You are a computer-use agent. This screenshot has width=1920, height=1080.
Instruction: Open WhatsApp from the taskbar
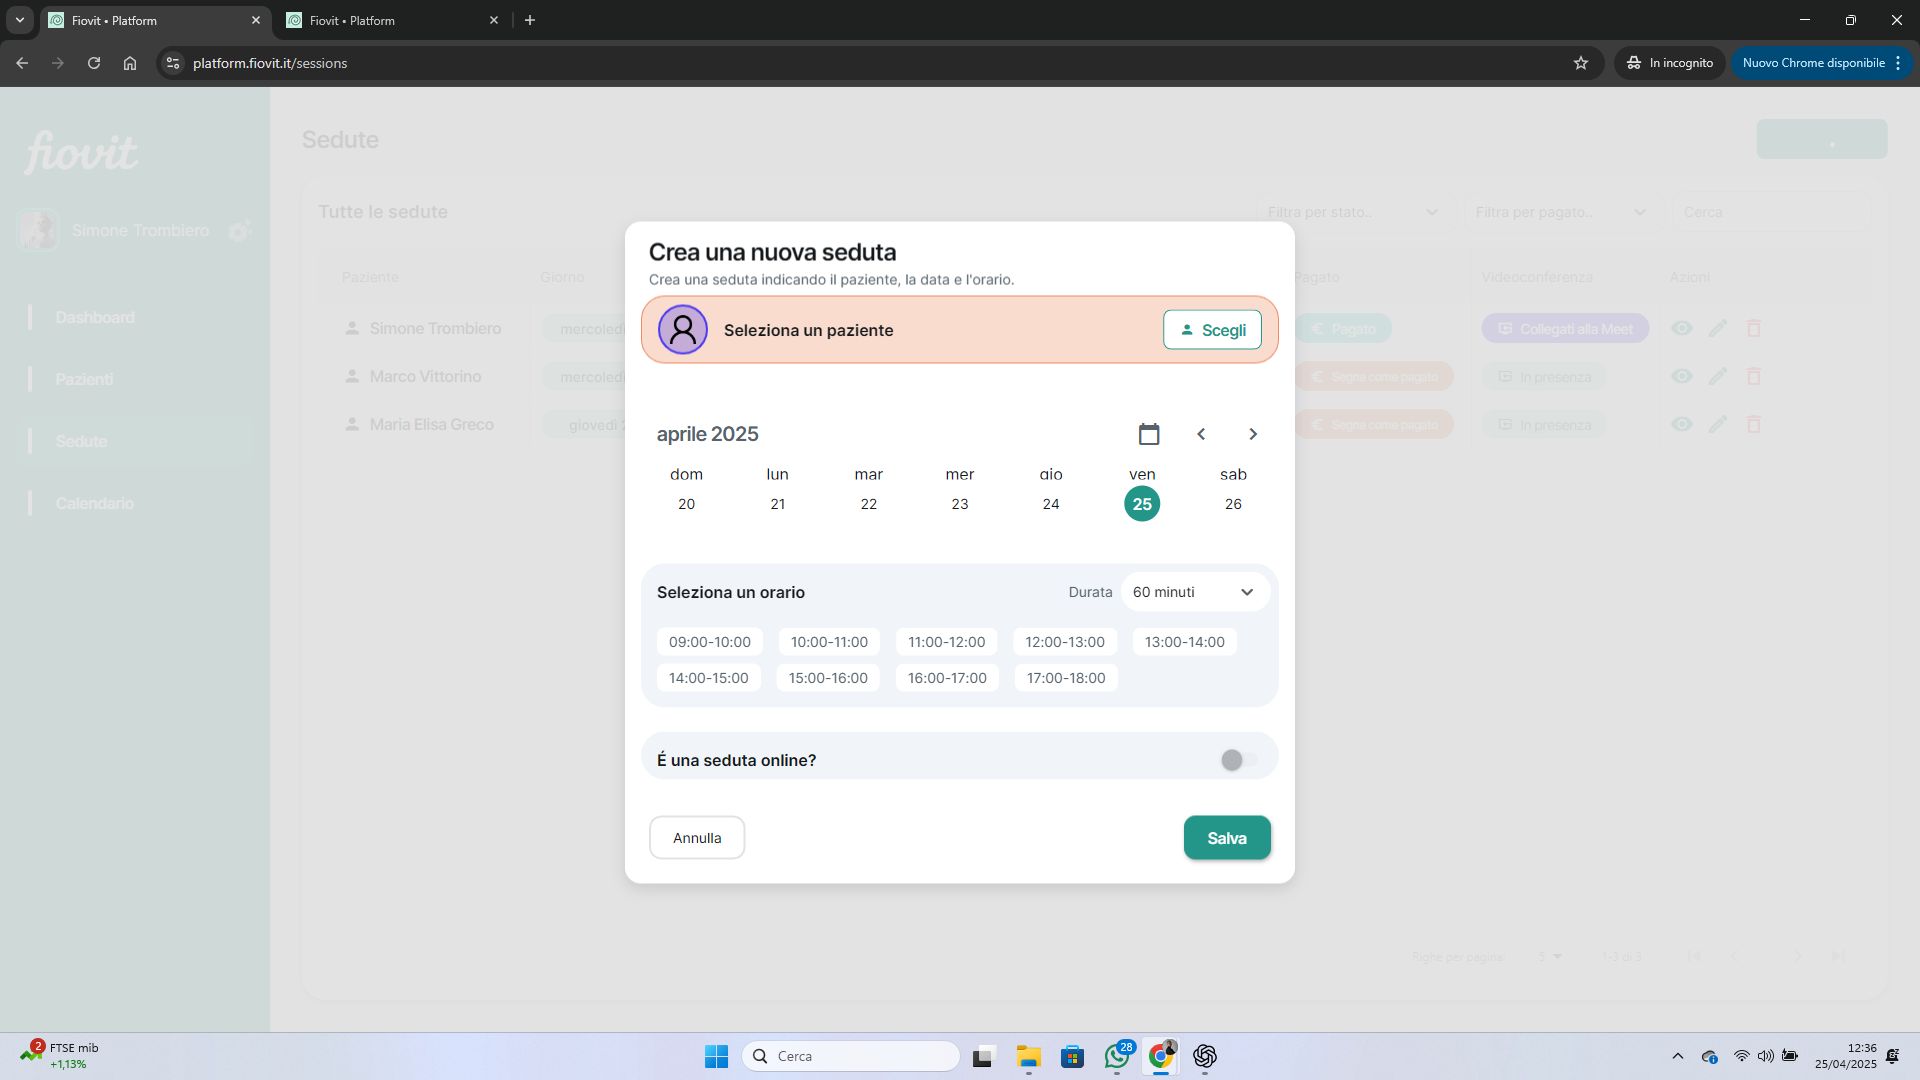[1117, 1056]
